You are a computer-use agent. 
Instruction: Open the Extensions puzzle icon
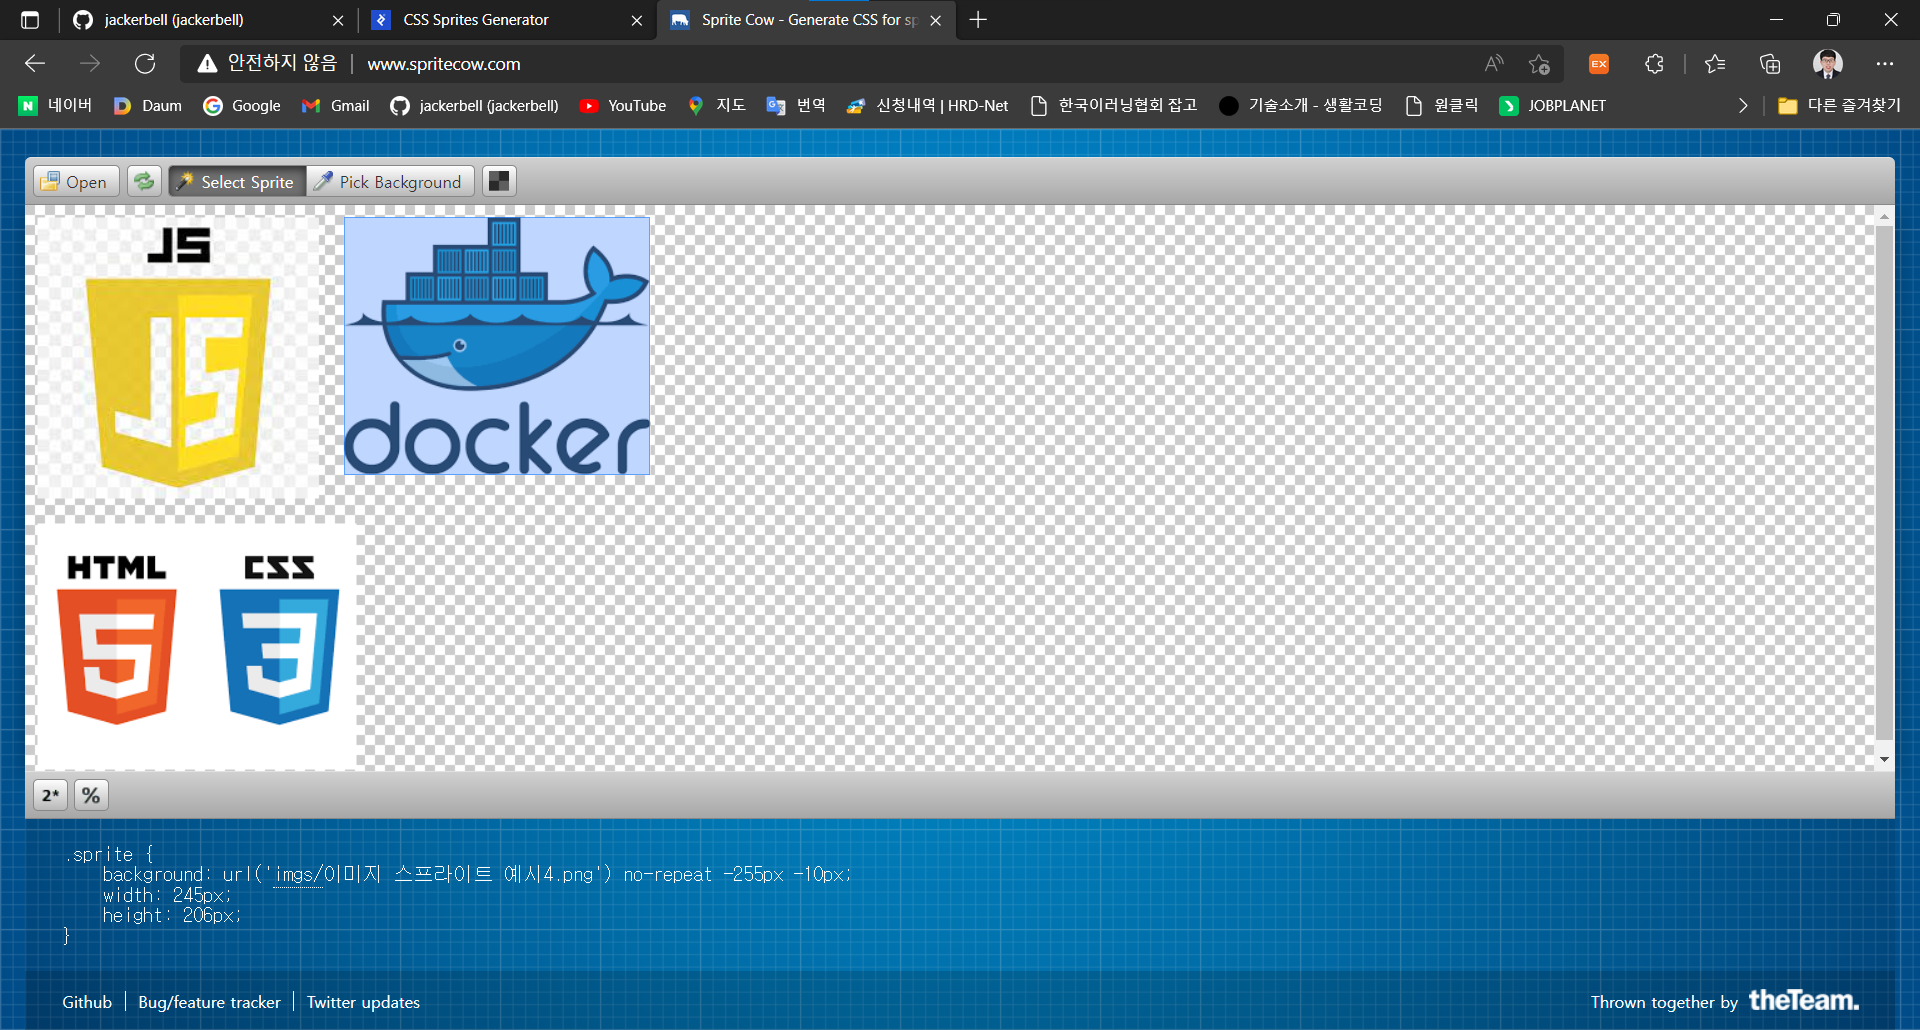pyautogui.click(x=1654, y=64)
